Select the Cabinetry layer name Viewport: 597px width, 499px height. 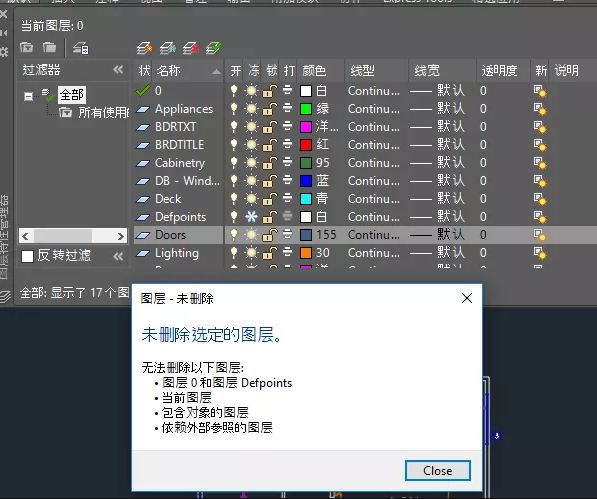click(180, 163)
